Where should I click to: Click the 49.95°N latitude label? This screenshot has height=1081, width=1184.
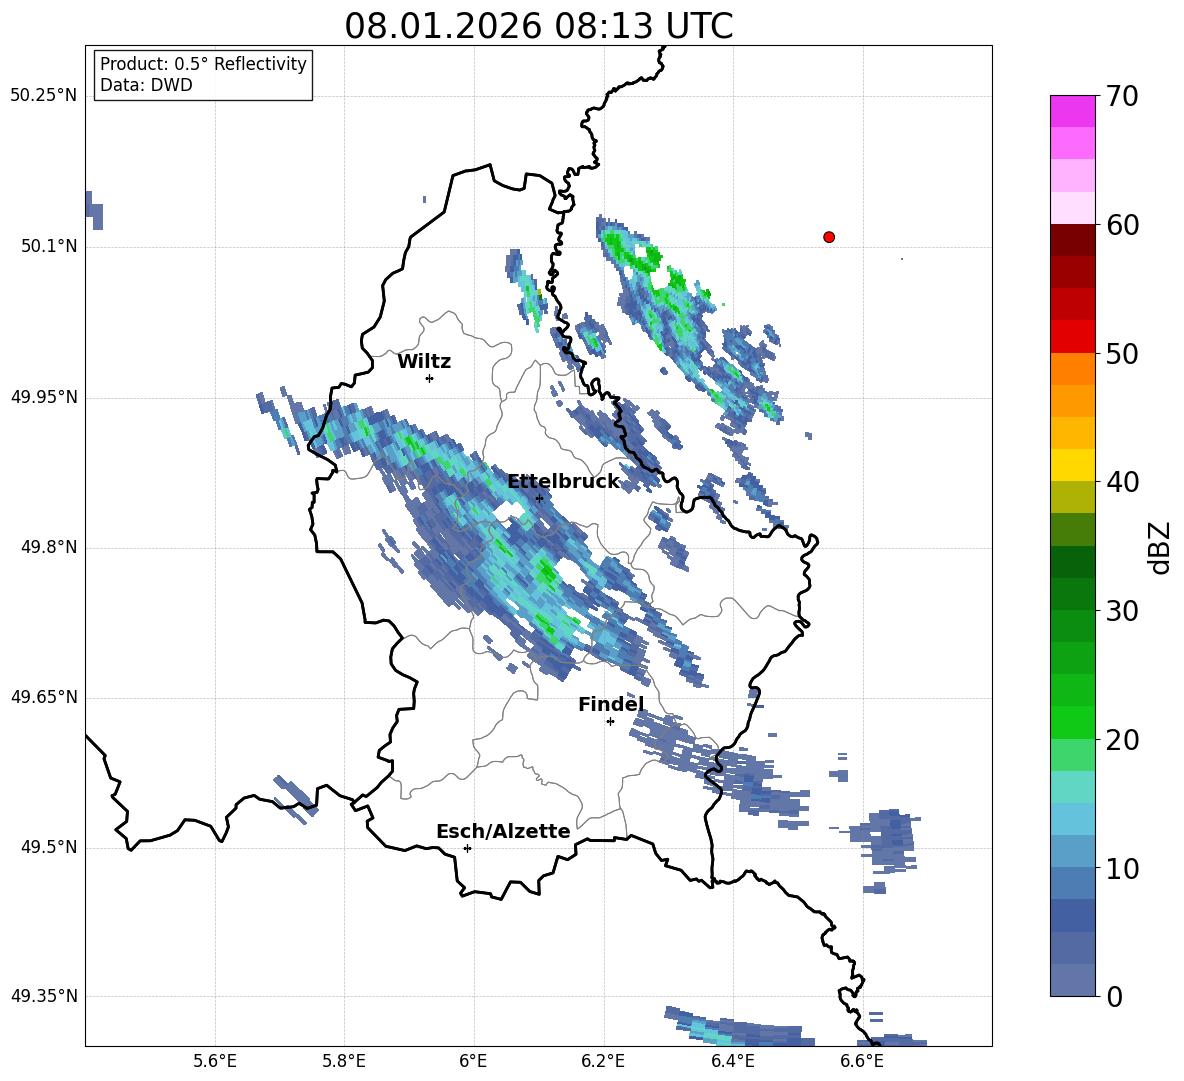pos(44,396)
